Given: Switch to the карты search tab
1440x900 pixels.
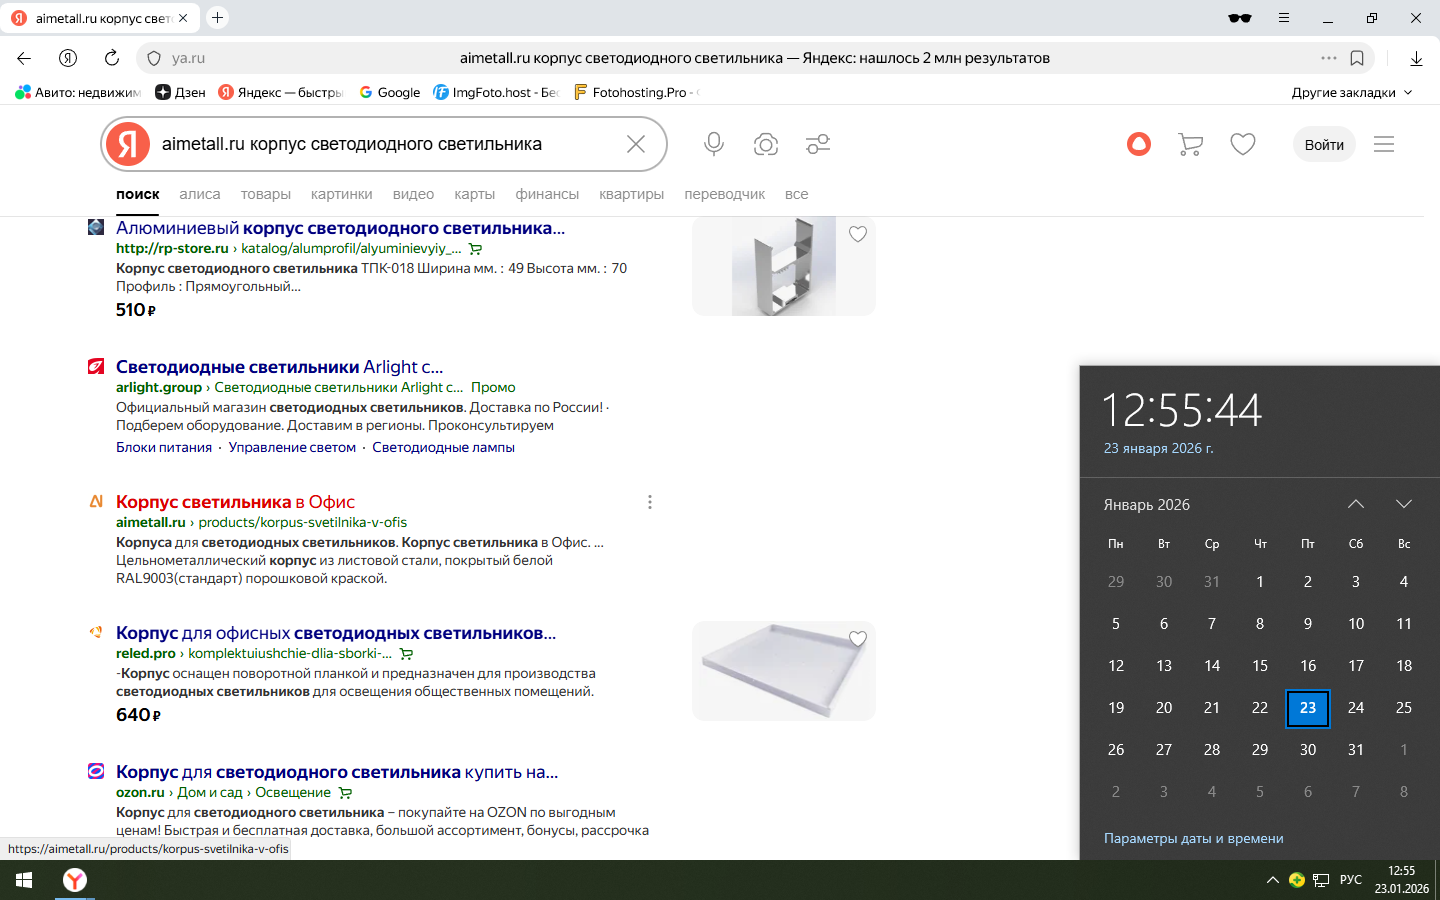Looking at the screenshot, I should coord(475,194).
